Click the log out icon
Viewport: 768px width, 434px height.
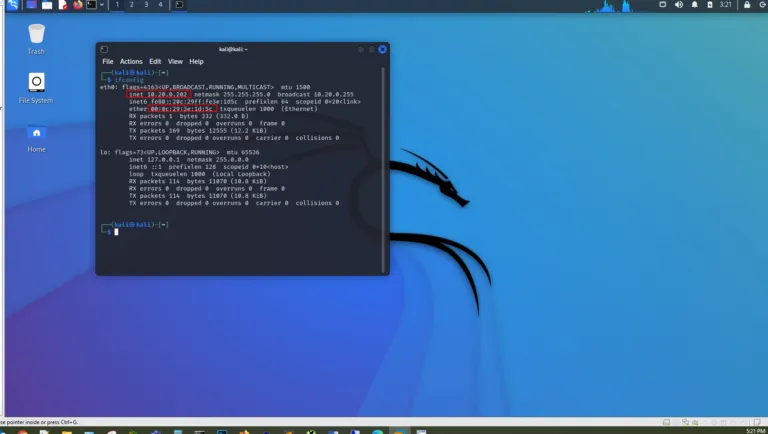[x=763, y=5]
